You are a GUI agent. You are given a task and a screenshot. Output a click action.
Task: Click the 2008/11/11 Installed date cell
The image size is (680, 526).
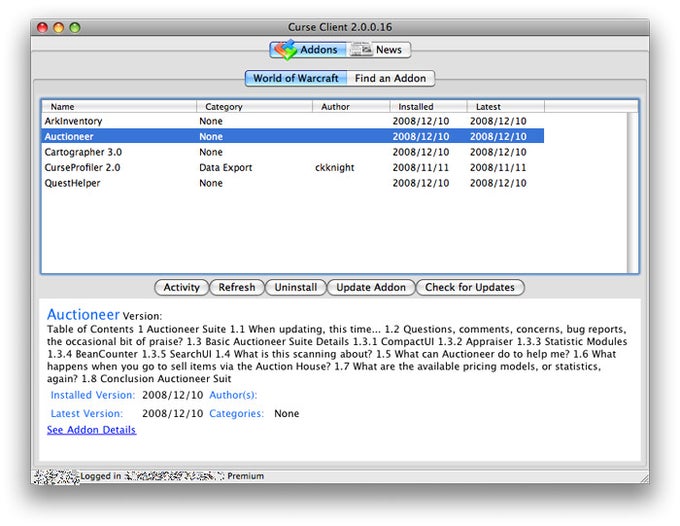pyautogui.click(x=421, y=167)
